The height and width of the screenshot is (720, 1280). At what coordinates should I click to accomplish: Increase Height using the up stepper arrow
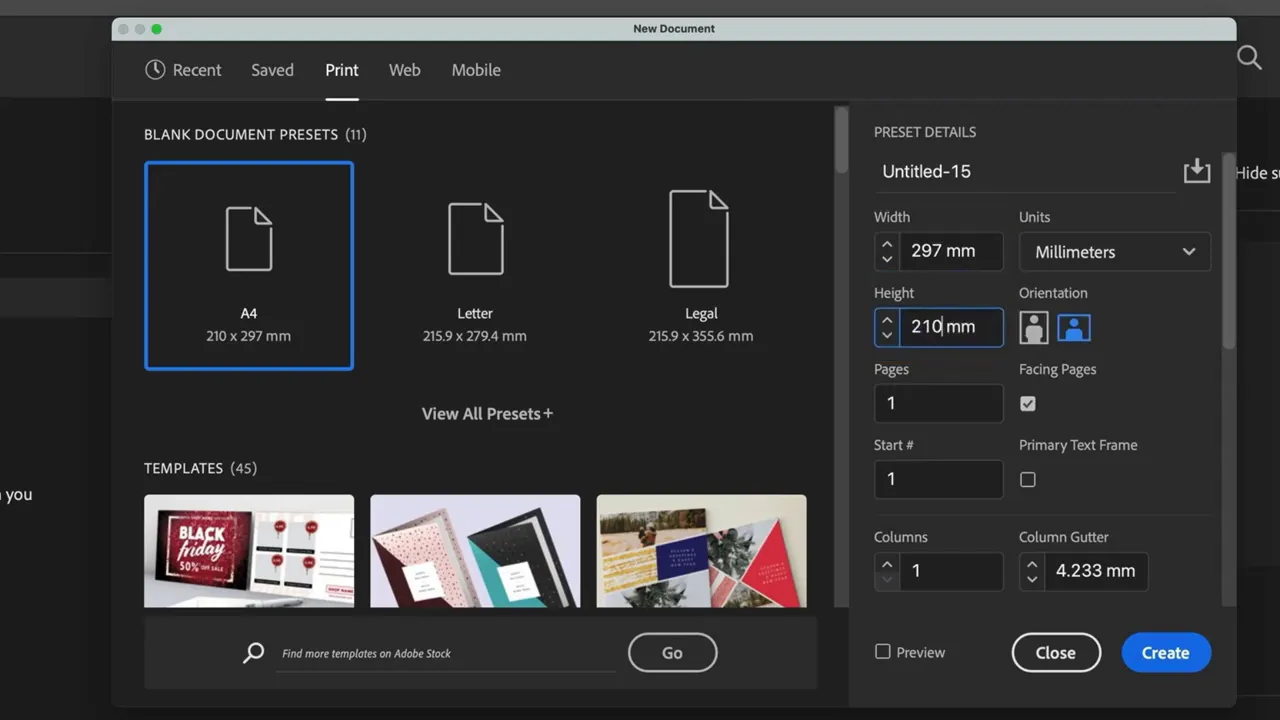[x=887, y=320]
